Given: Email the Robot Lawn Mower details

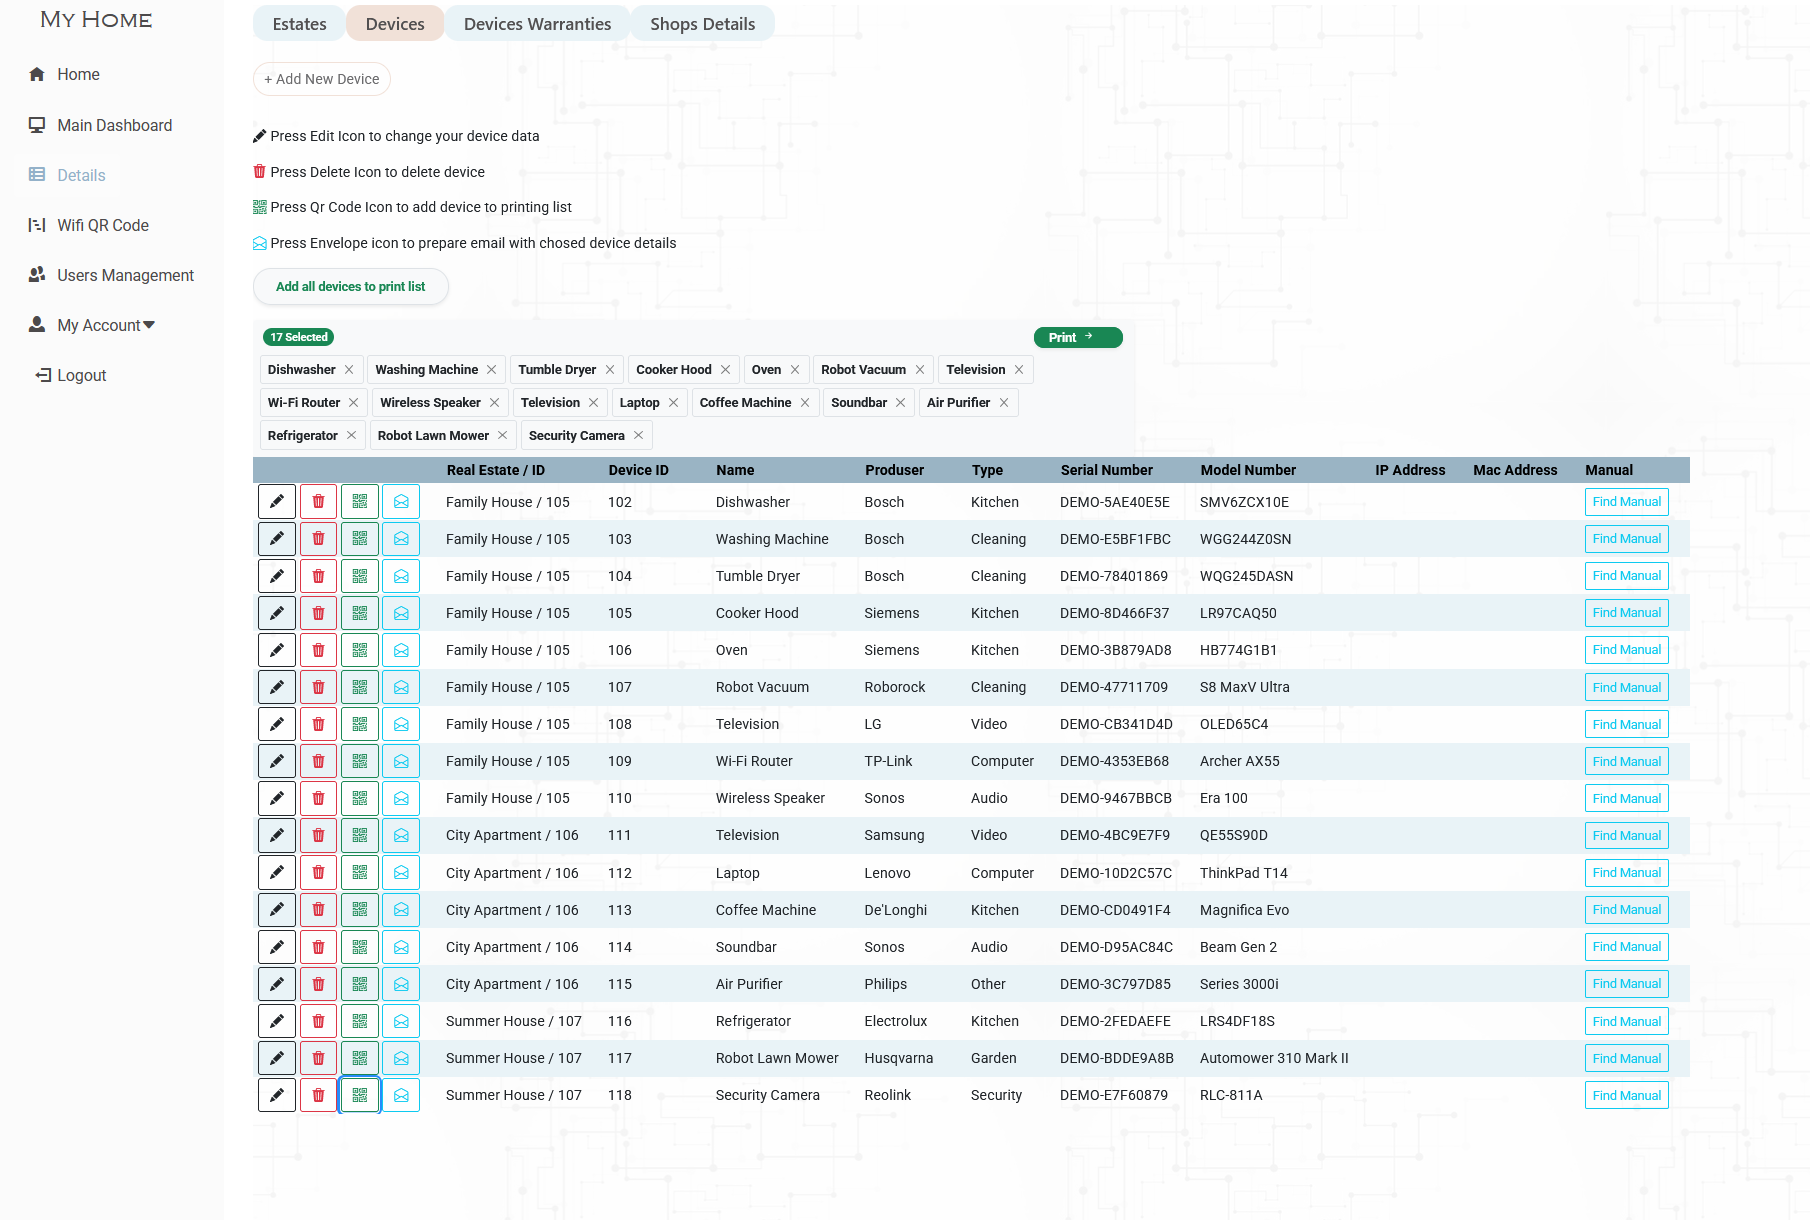Looking at the screenshot, I should coord(401,1058).
